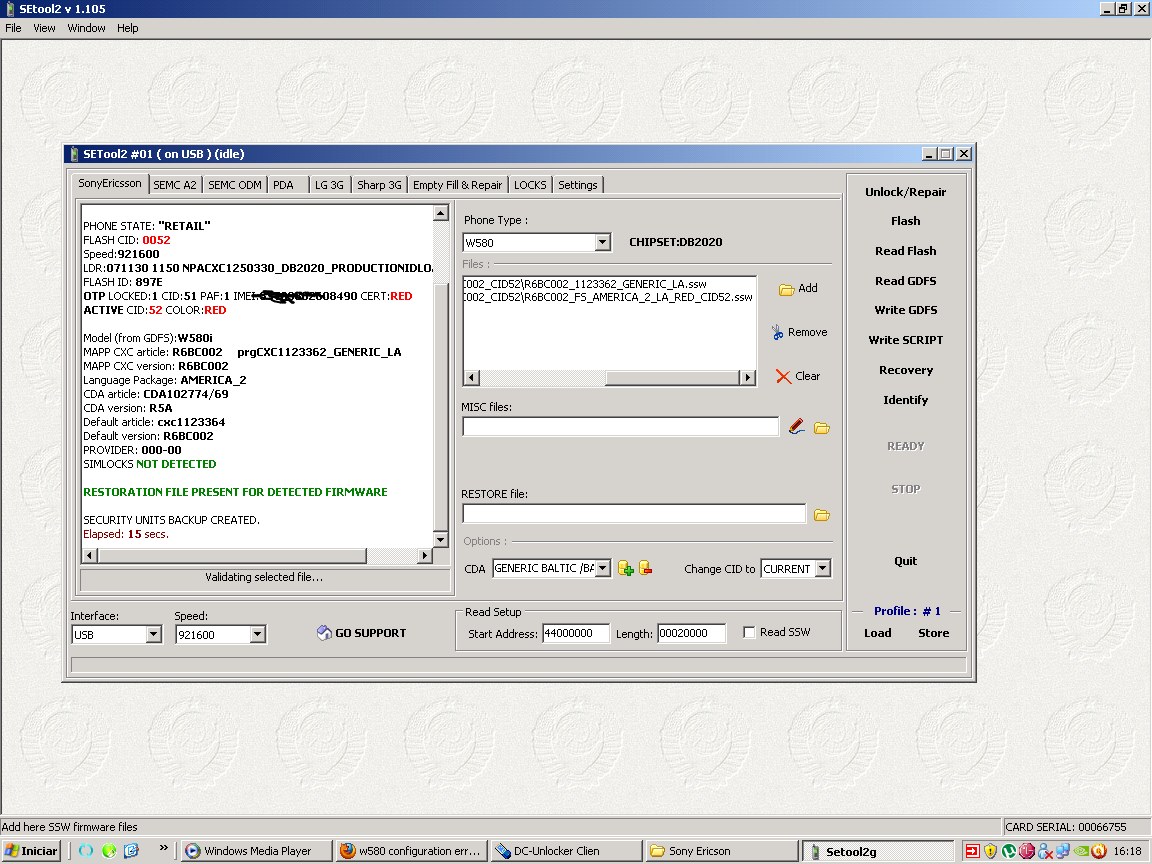Open the Phone Type W580 dropdown
1152x864 pixels.
click(x=602, y=242)
